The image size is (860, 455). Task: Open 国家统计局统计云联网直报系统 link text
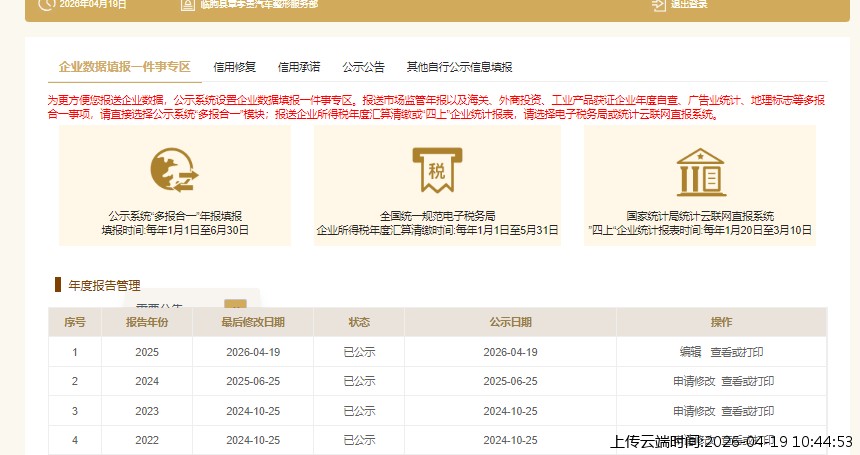point(700,215)
